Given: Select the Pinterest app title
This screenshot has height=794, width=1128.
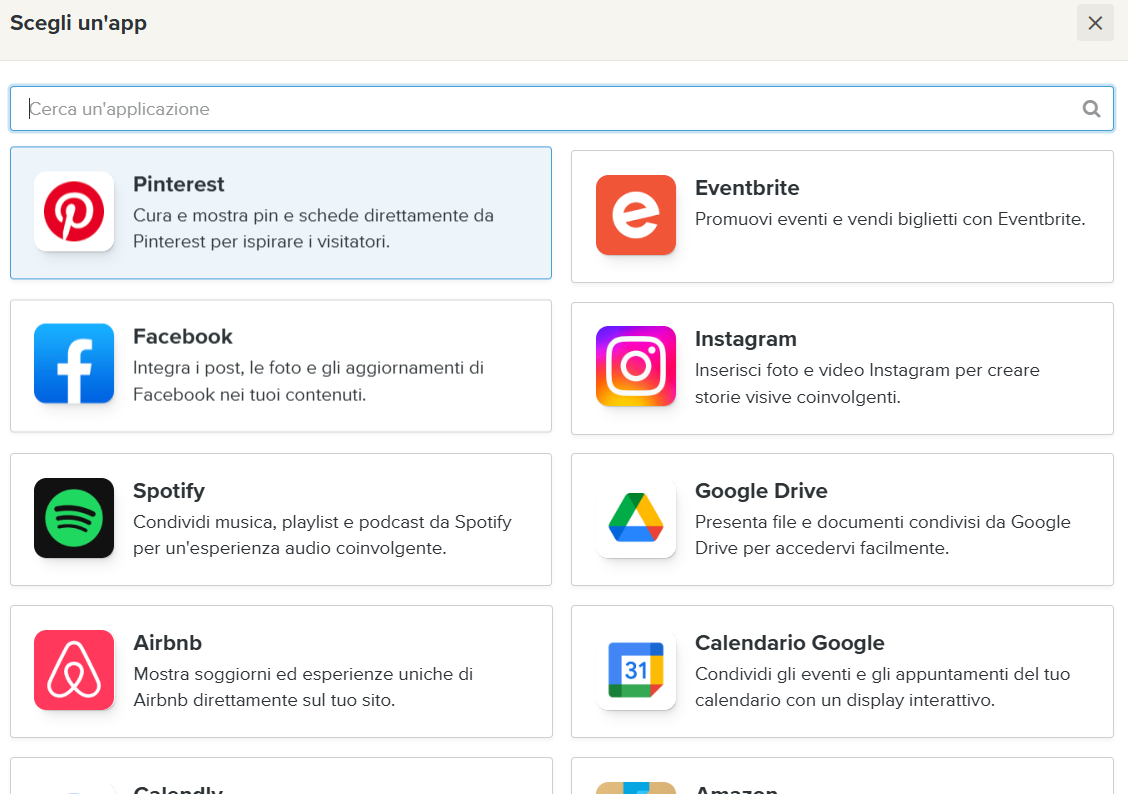Looking at the screenshot, I should (178, 184).
